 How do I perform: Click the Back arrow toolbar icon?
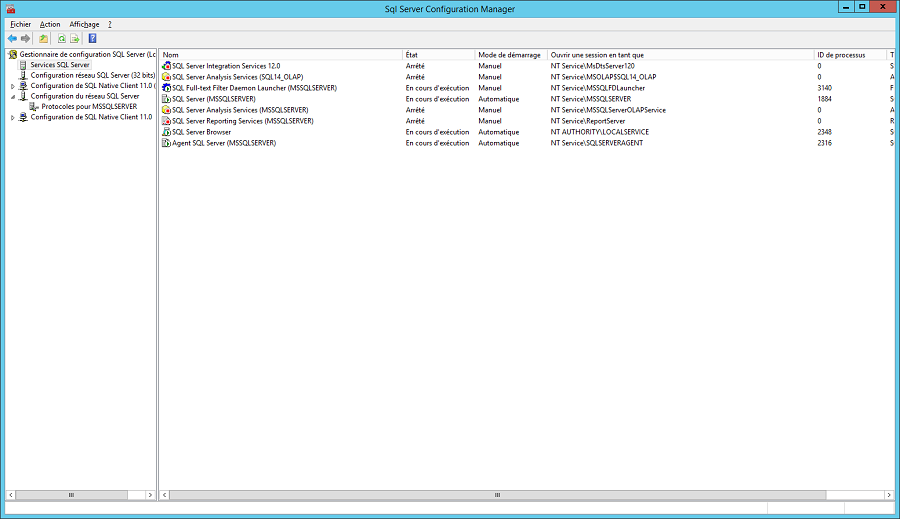(12, 38)
